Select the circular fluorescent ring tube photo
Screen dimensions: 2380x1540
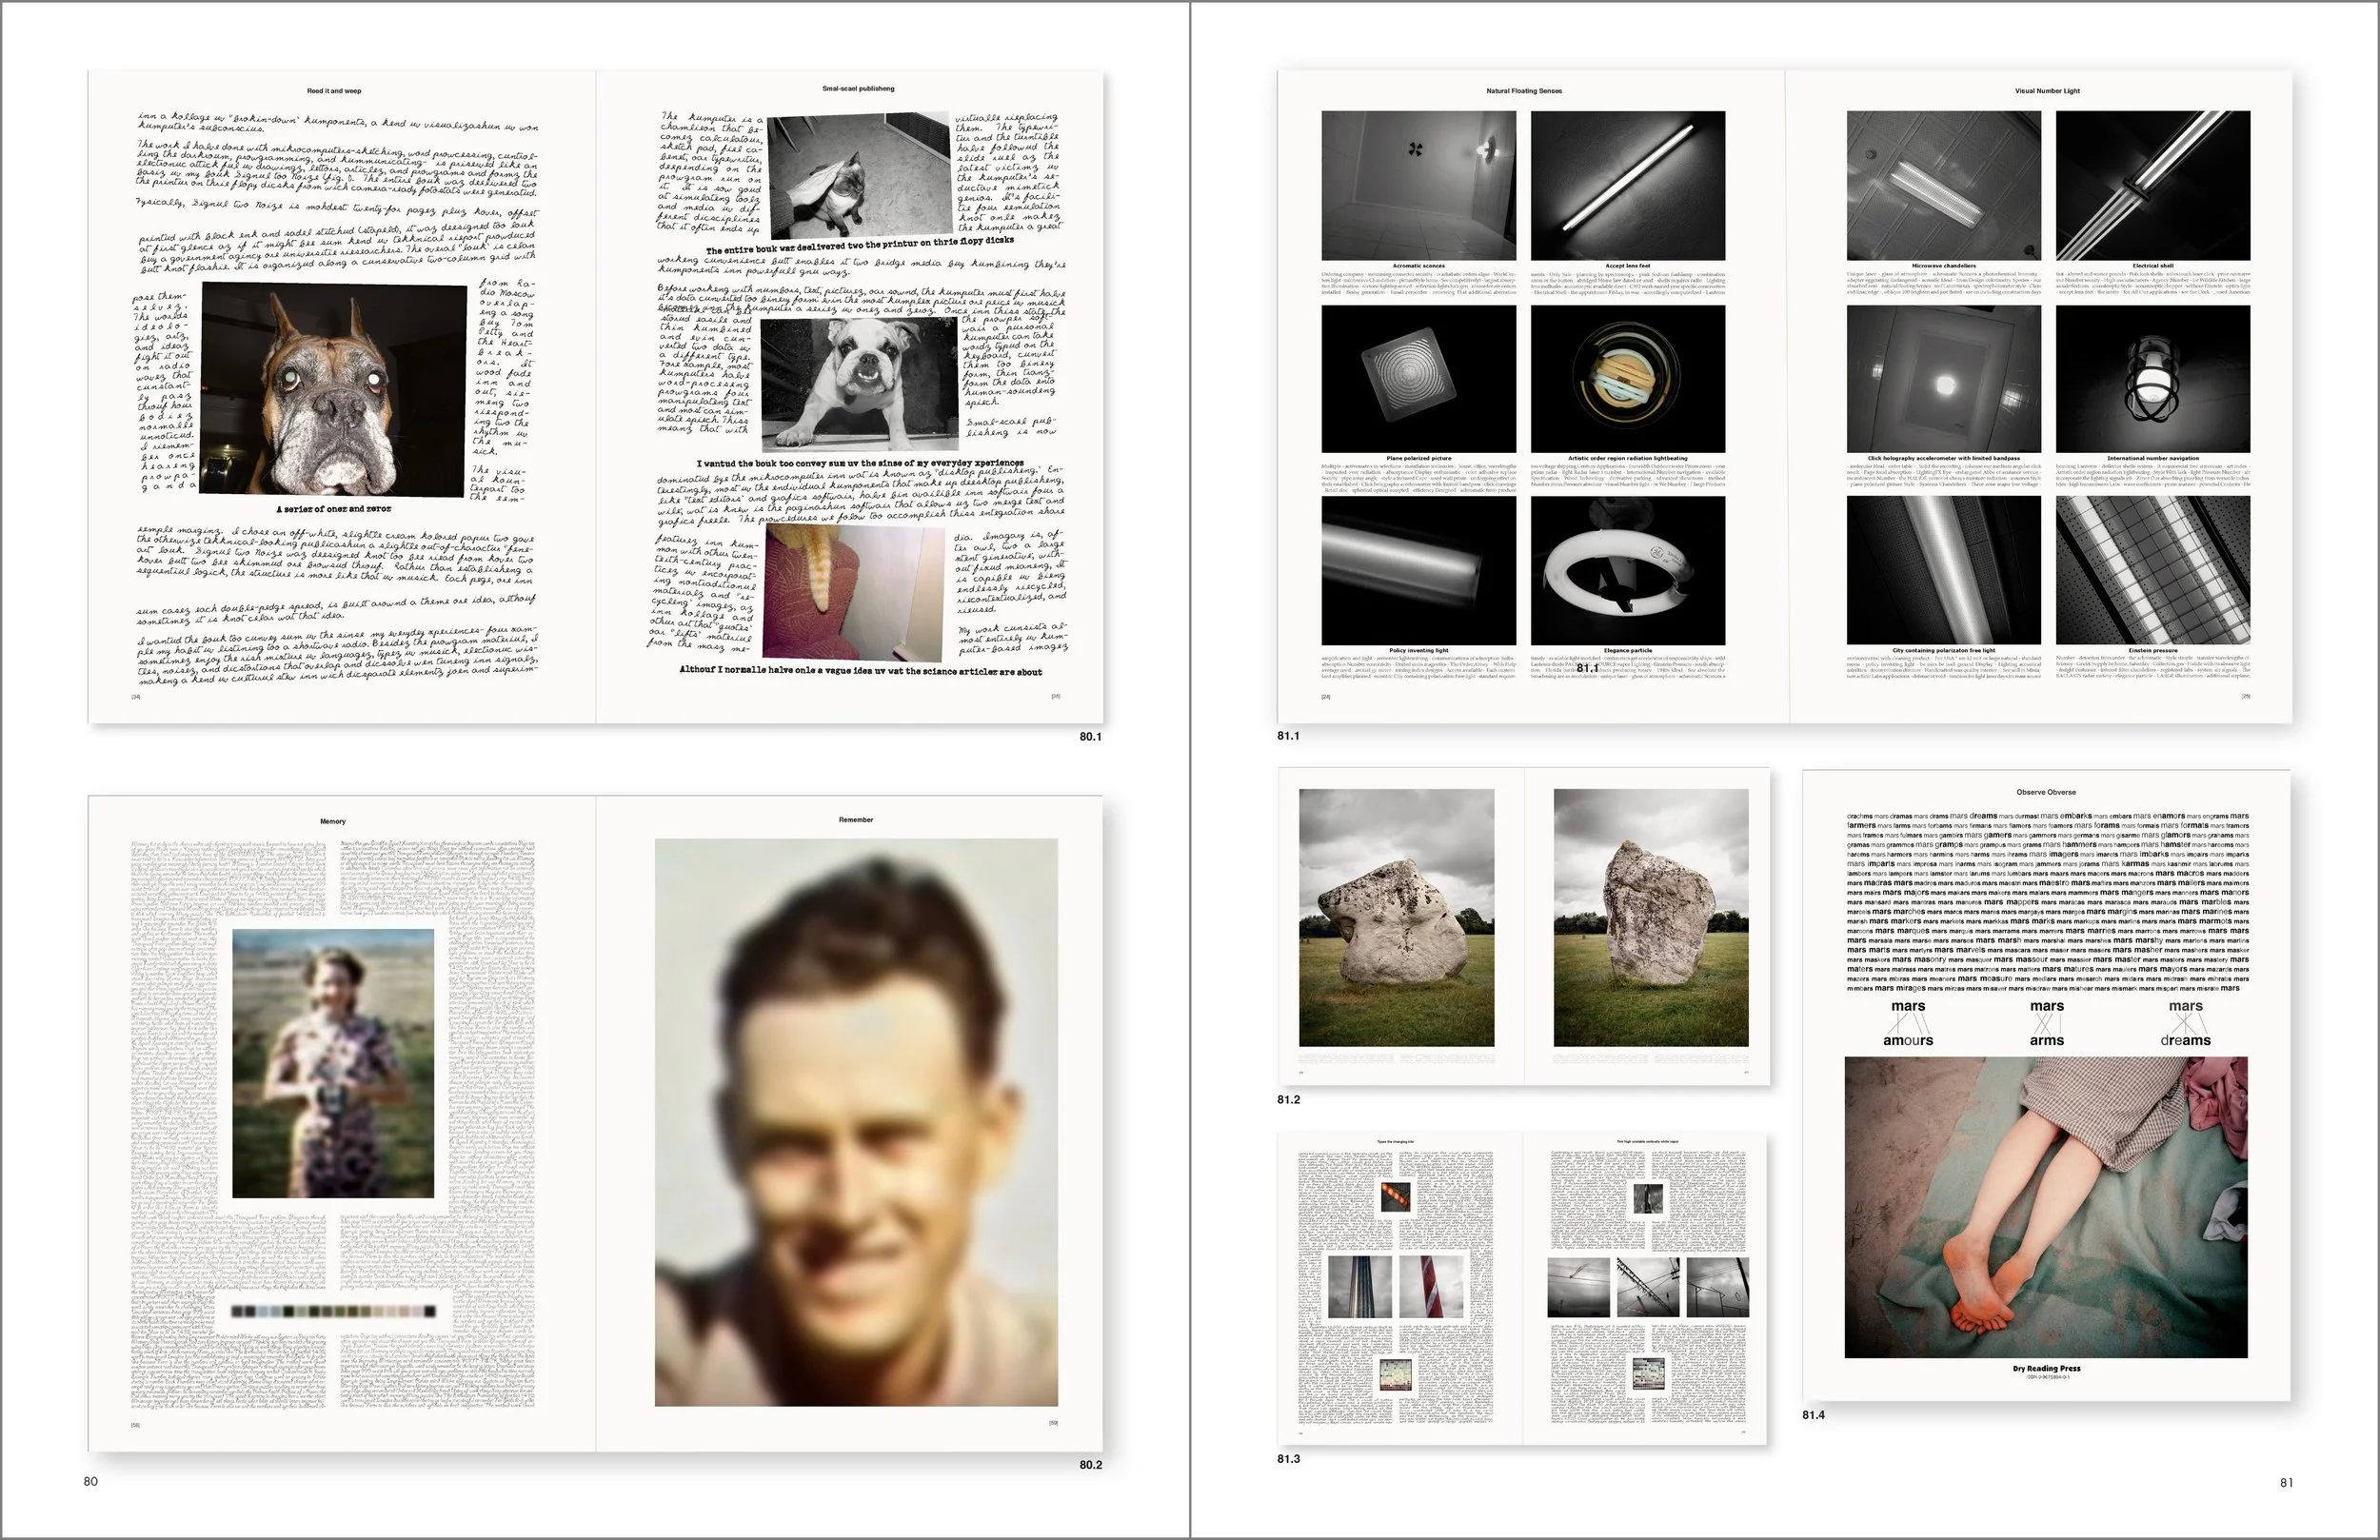(x=1627, y=570)
